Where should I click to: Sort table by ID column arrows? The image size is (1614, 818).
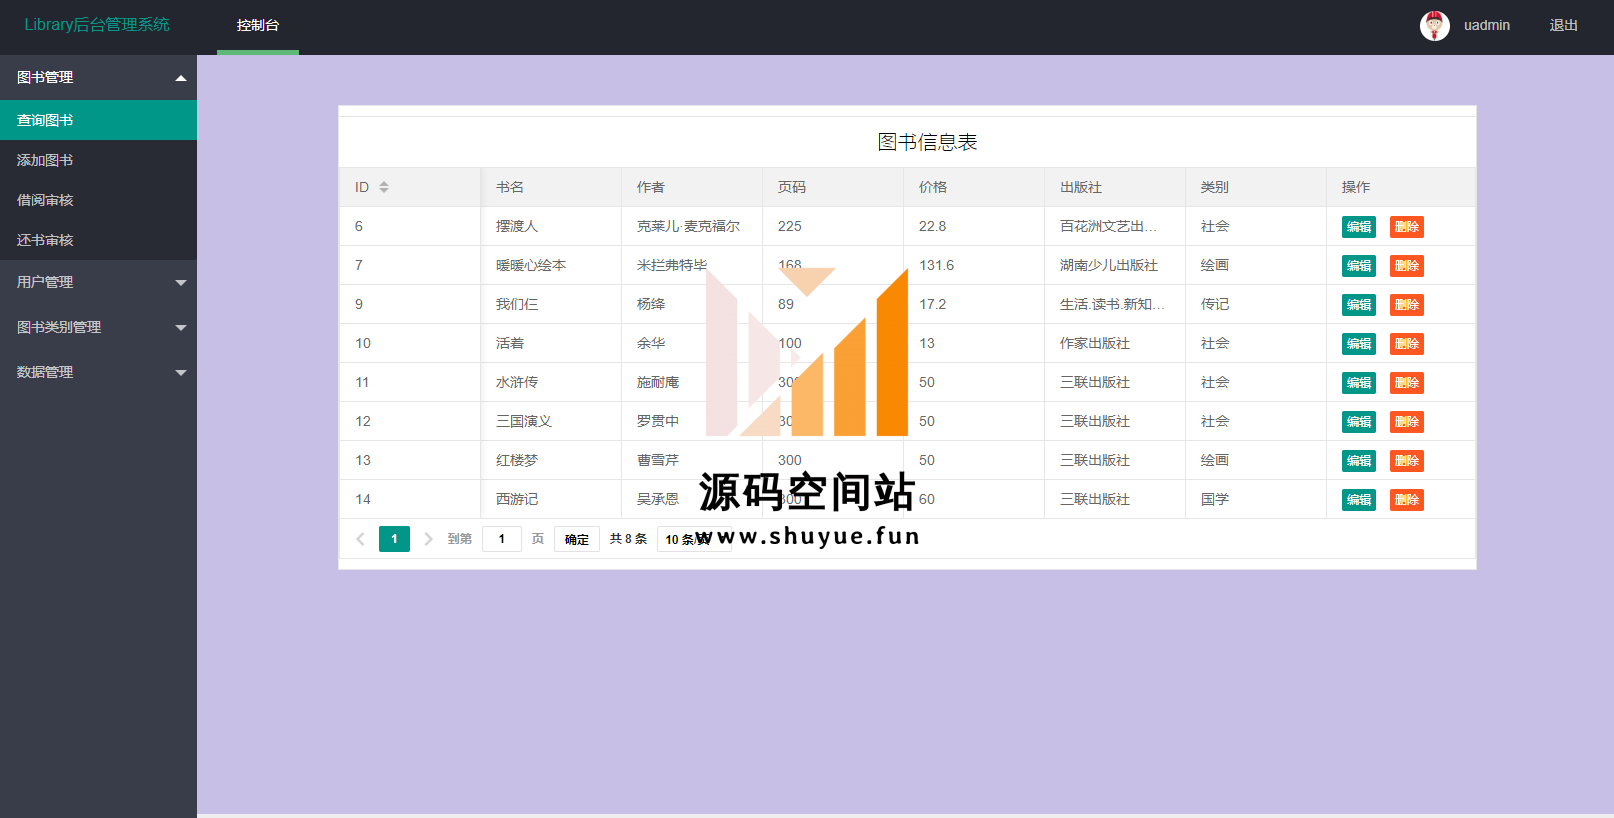pos(384,187)
